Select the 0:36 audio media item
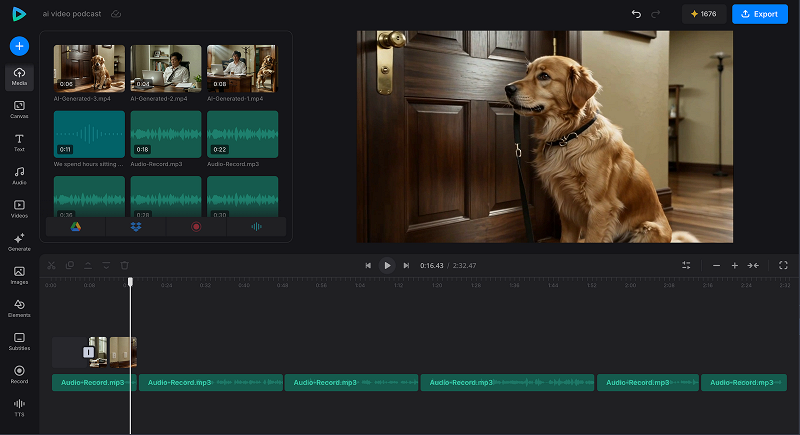Screen dimensions: 800x435 tap(89, 197)
